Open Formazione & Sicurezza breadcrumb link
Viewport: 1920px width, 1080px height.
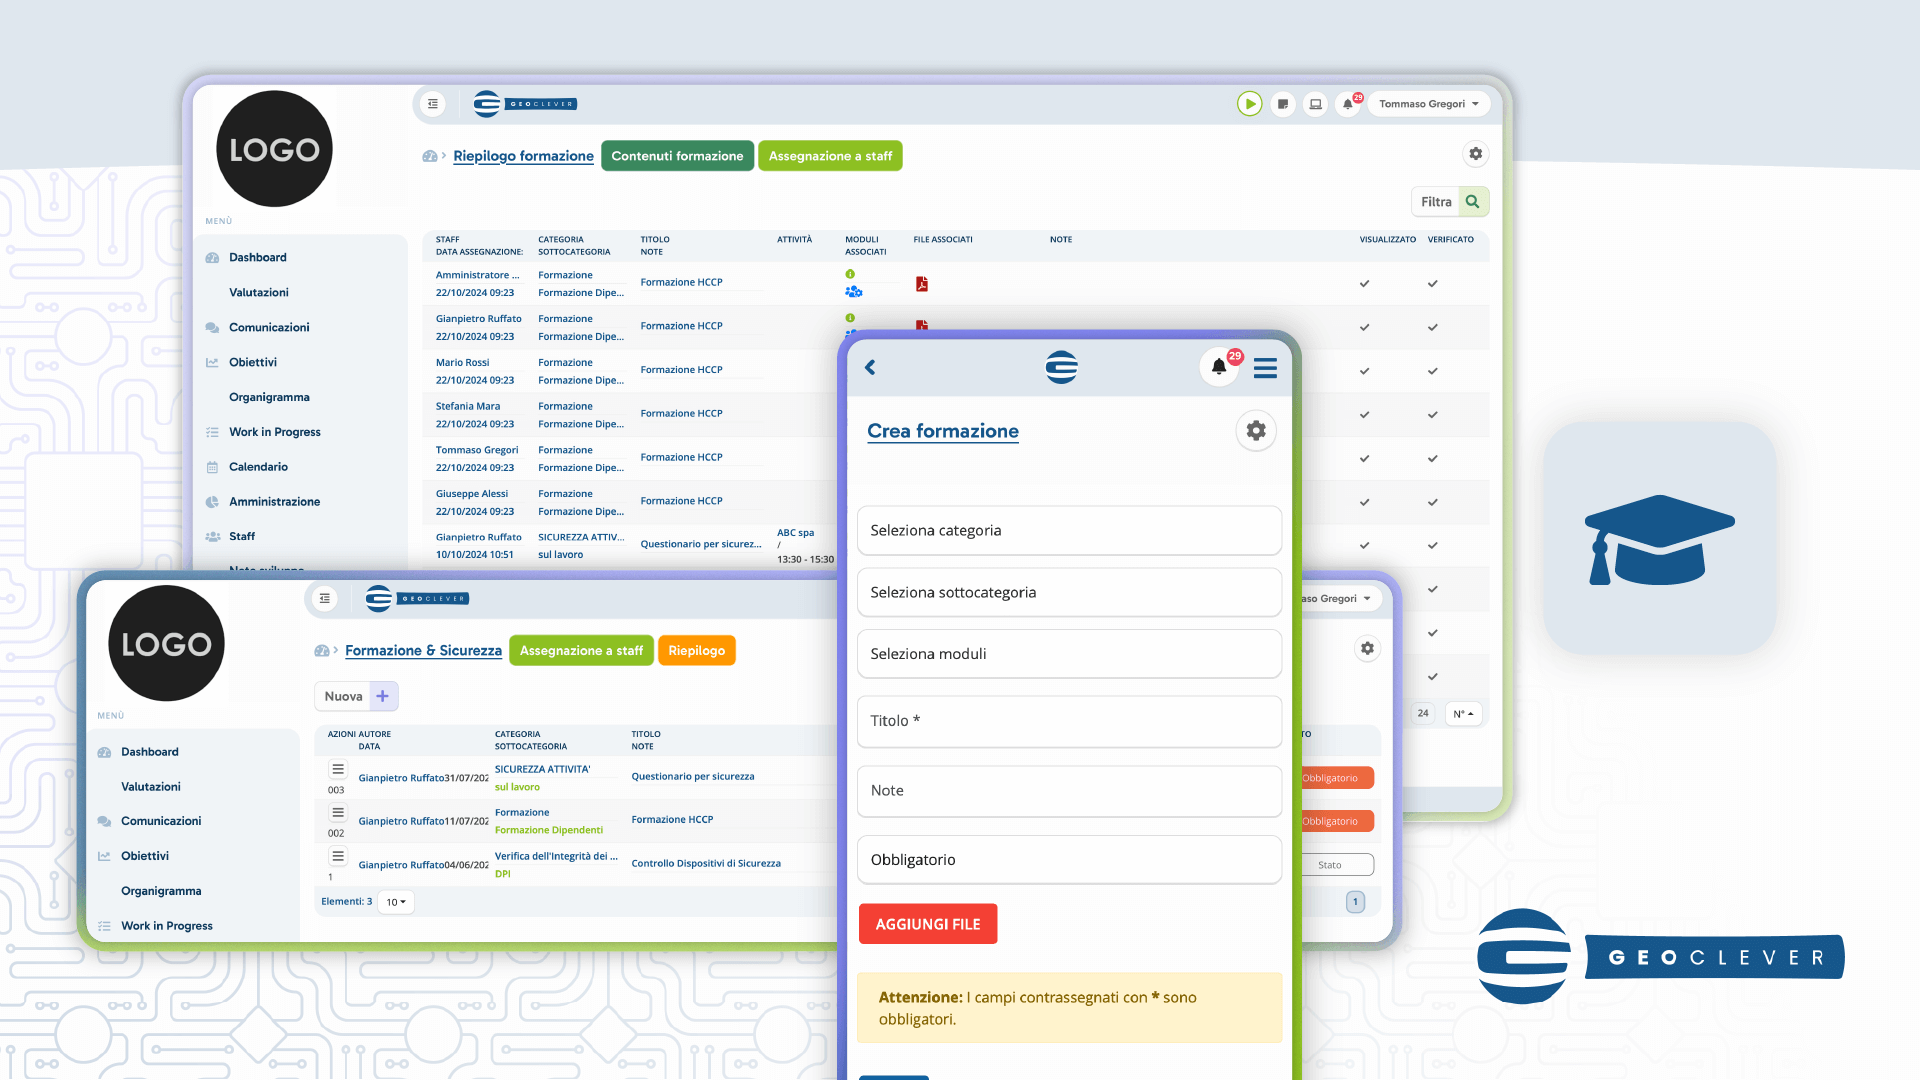click(423, 651)
